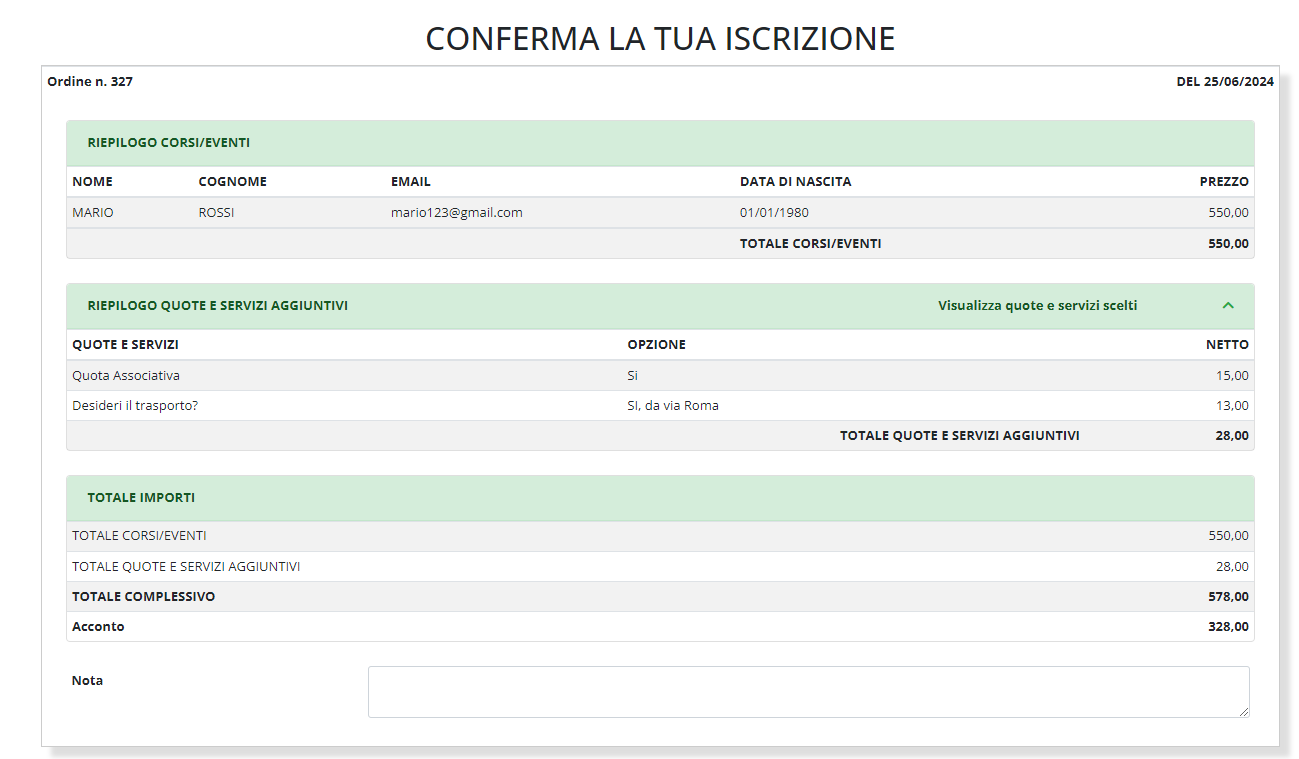Click the 'Conferma la tua iscrizione' page title

tap(660, 38)
